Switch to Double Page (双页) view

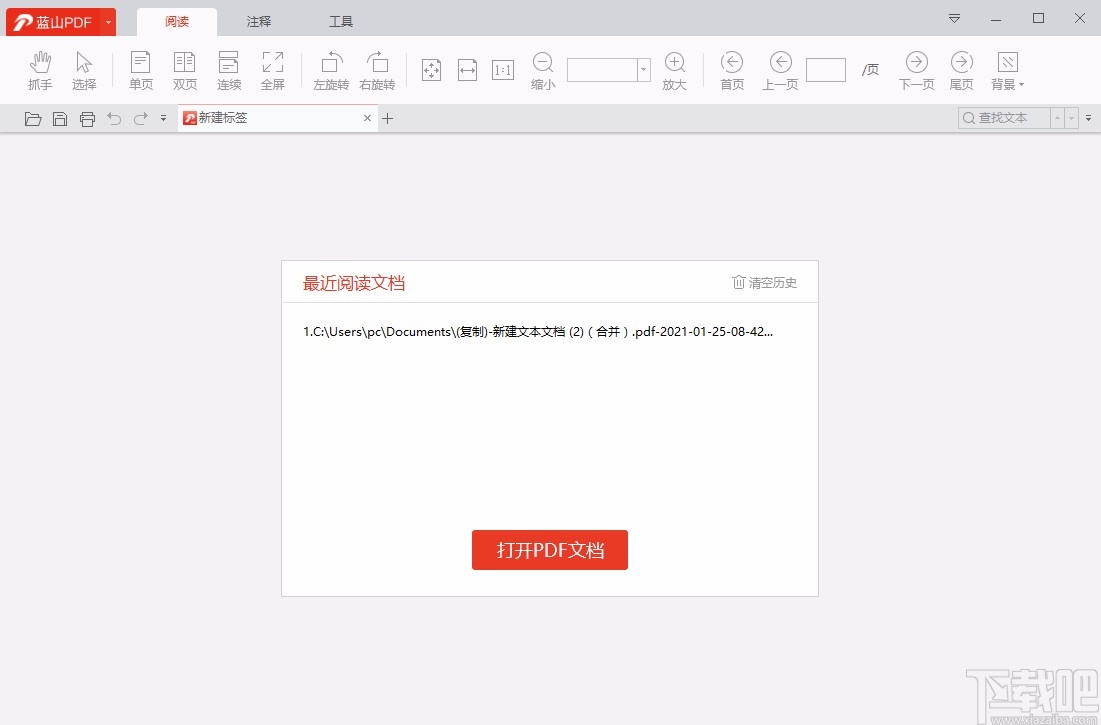point(185,71)
